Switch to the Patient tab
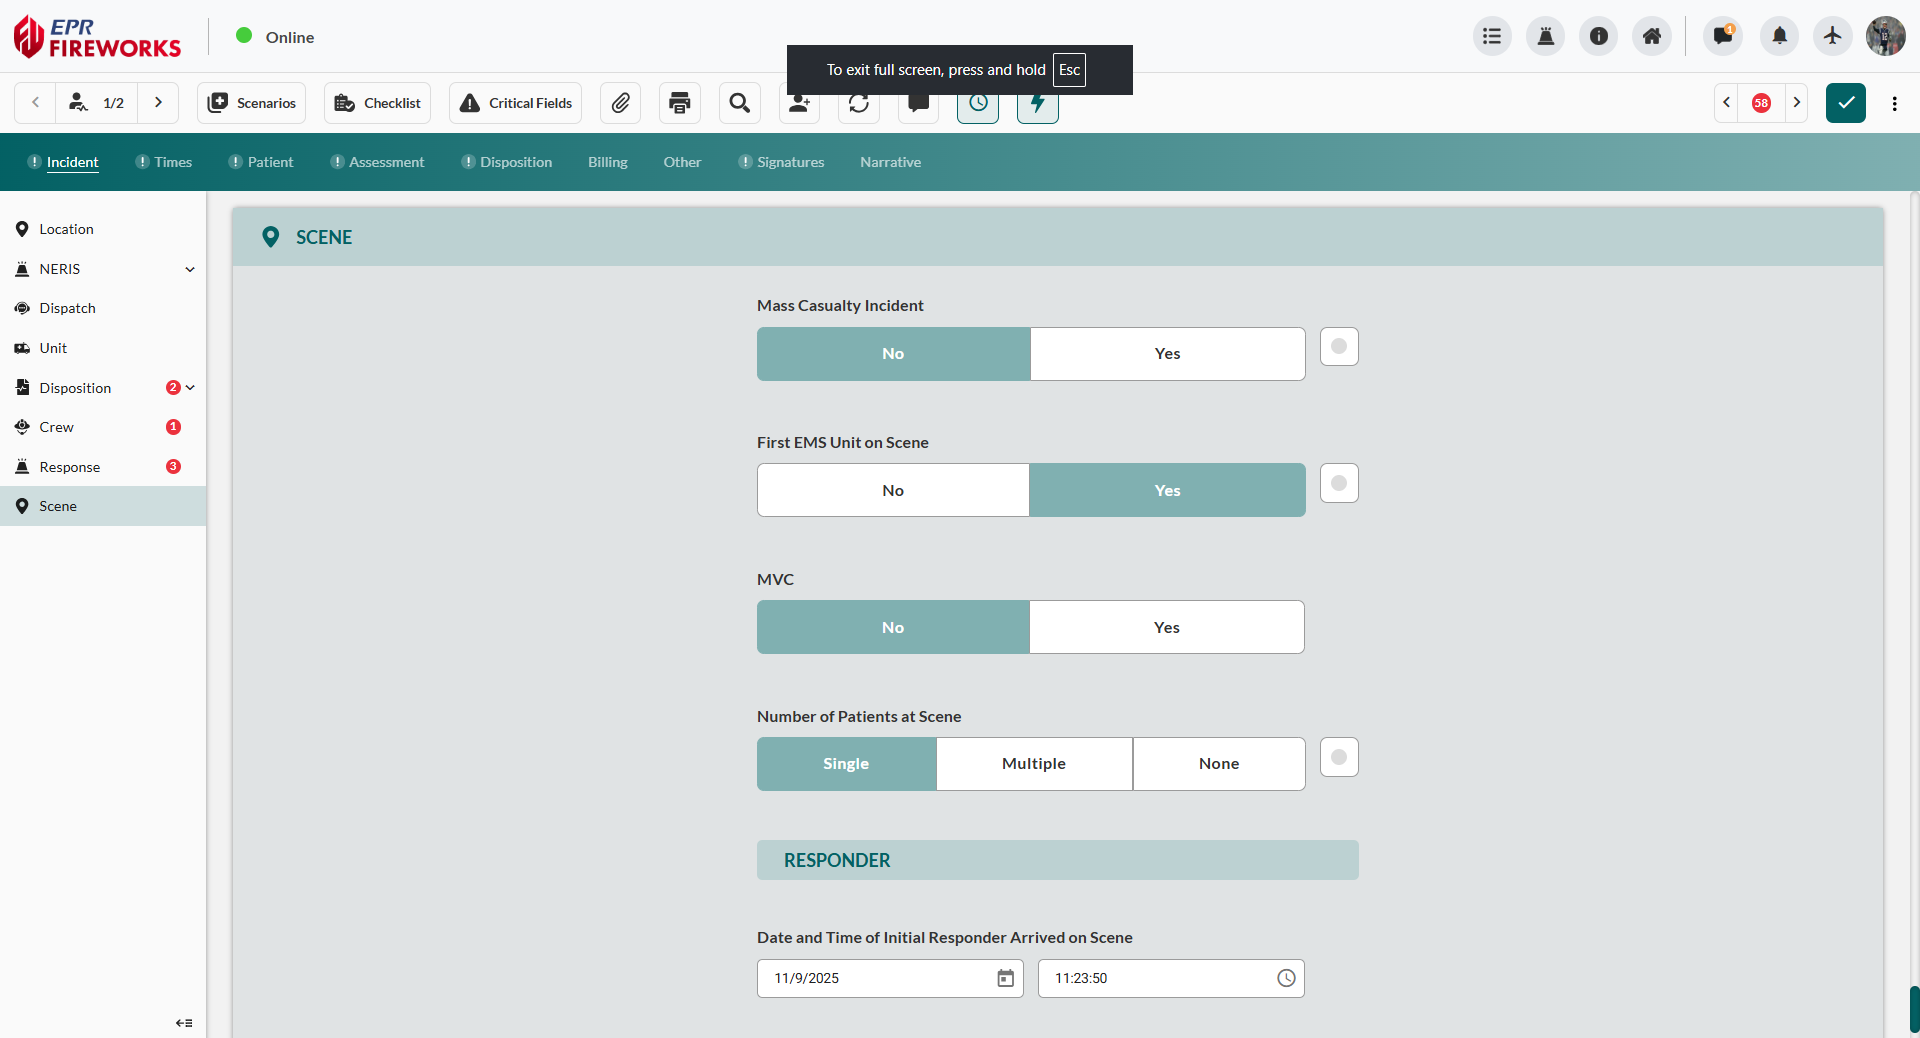The height and width of the screenshot is (1038, 1920). tap(270, 162)
